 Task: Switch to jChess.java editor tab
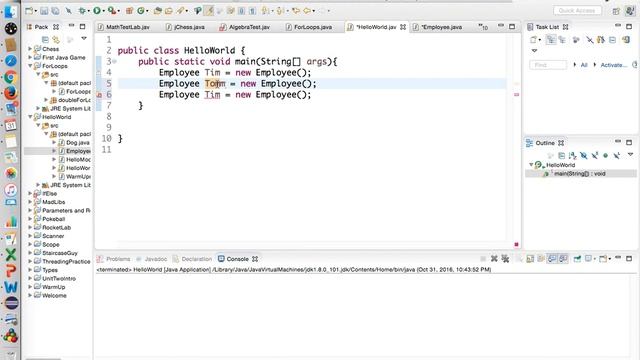189,27
